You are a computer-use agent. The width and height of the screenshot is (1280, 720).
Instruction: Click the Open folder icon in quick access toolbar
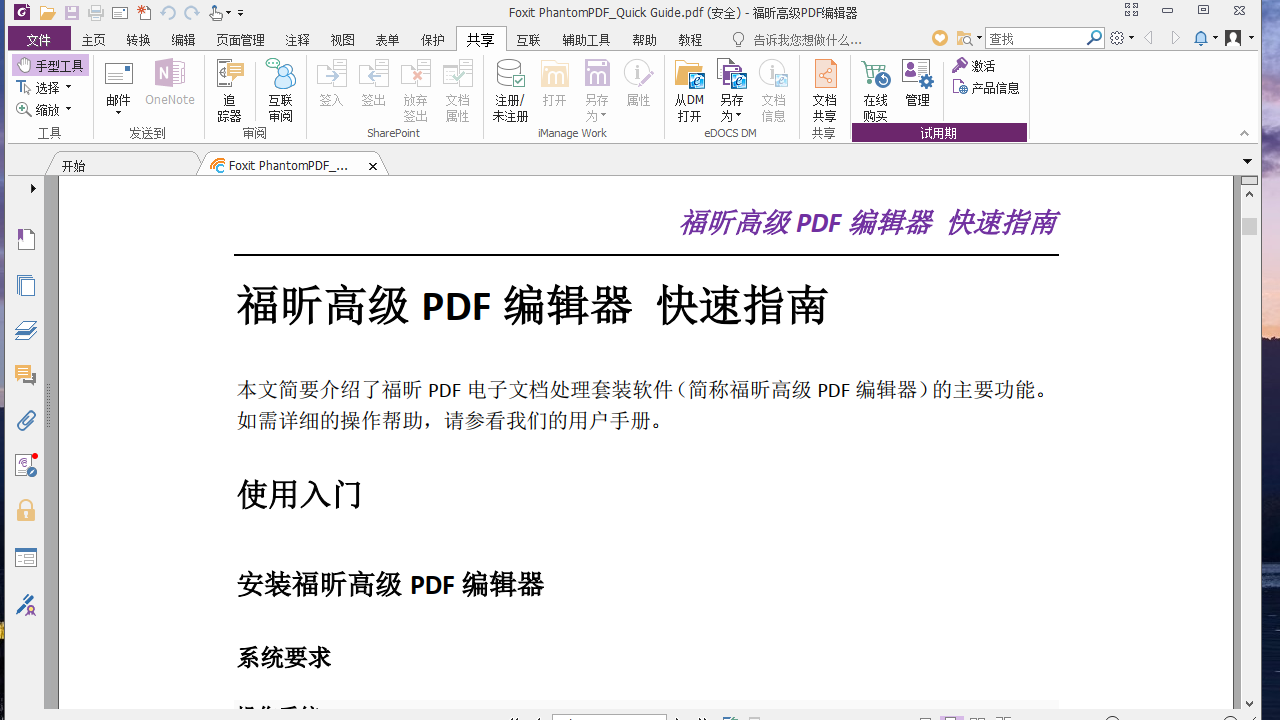47,13
